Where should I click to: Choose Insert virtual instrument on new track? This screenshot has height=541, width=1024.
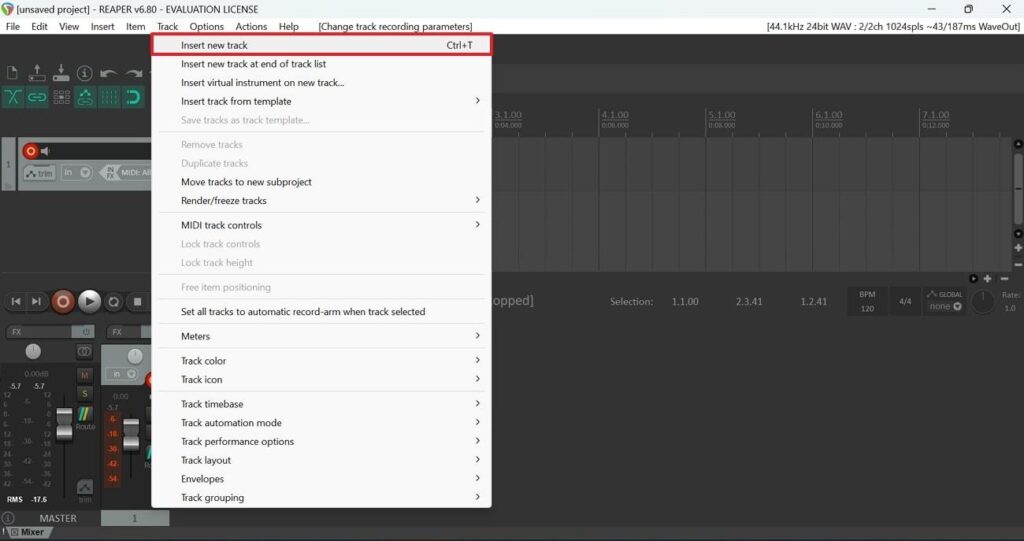pyautogui.click(x=321, y=83)
